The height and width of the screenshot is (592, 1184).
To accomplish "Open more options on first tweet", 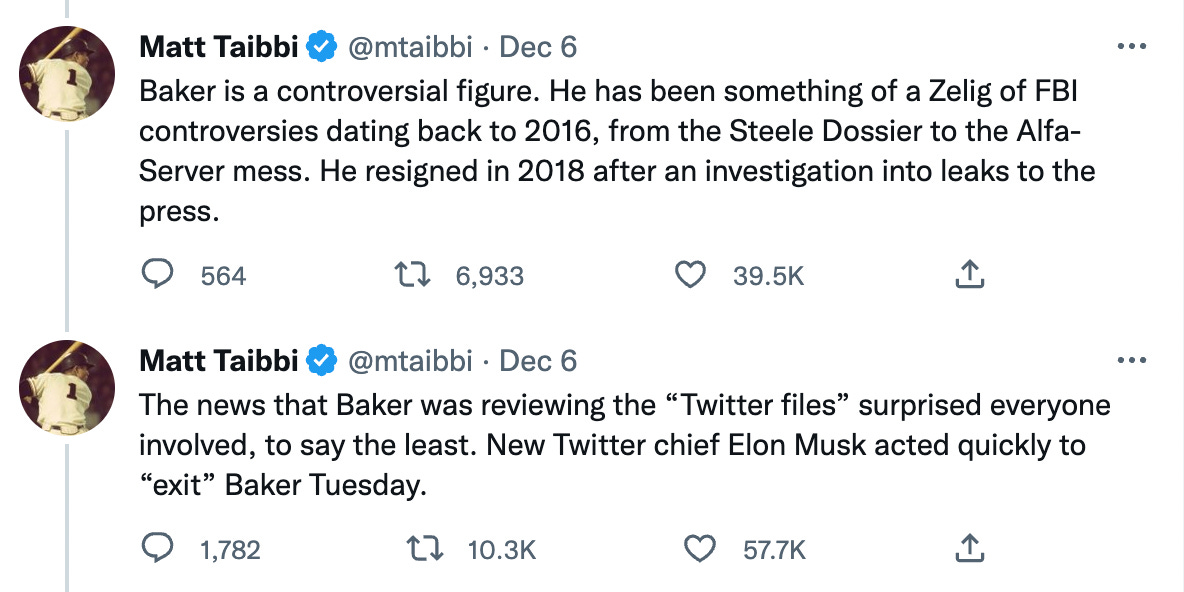I will (x=1131, y=47).
